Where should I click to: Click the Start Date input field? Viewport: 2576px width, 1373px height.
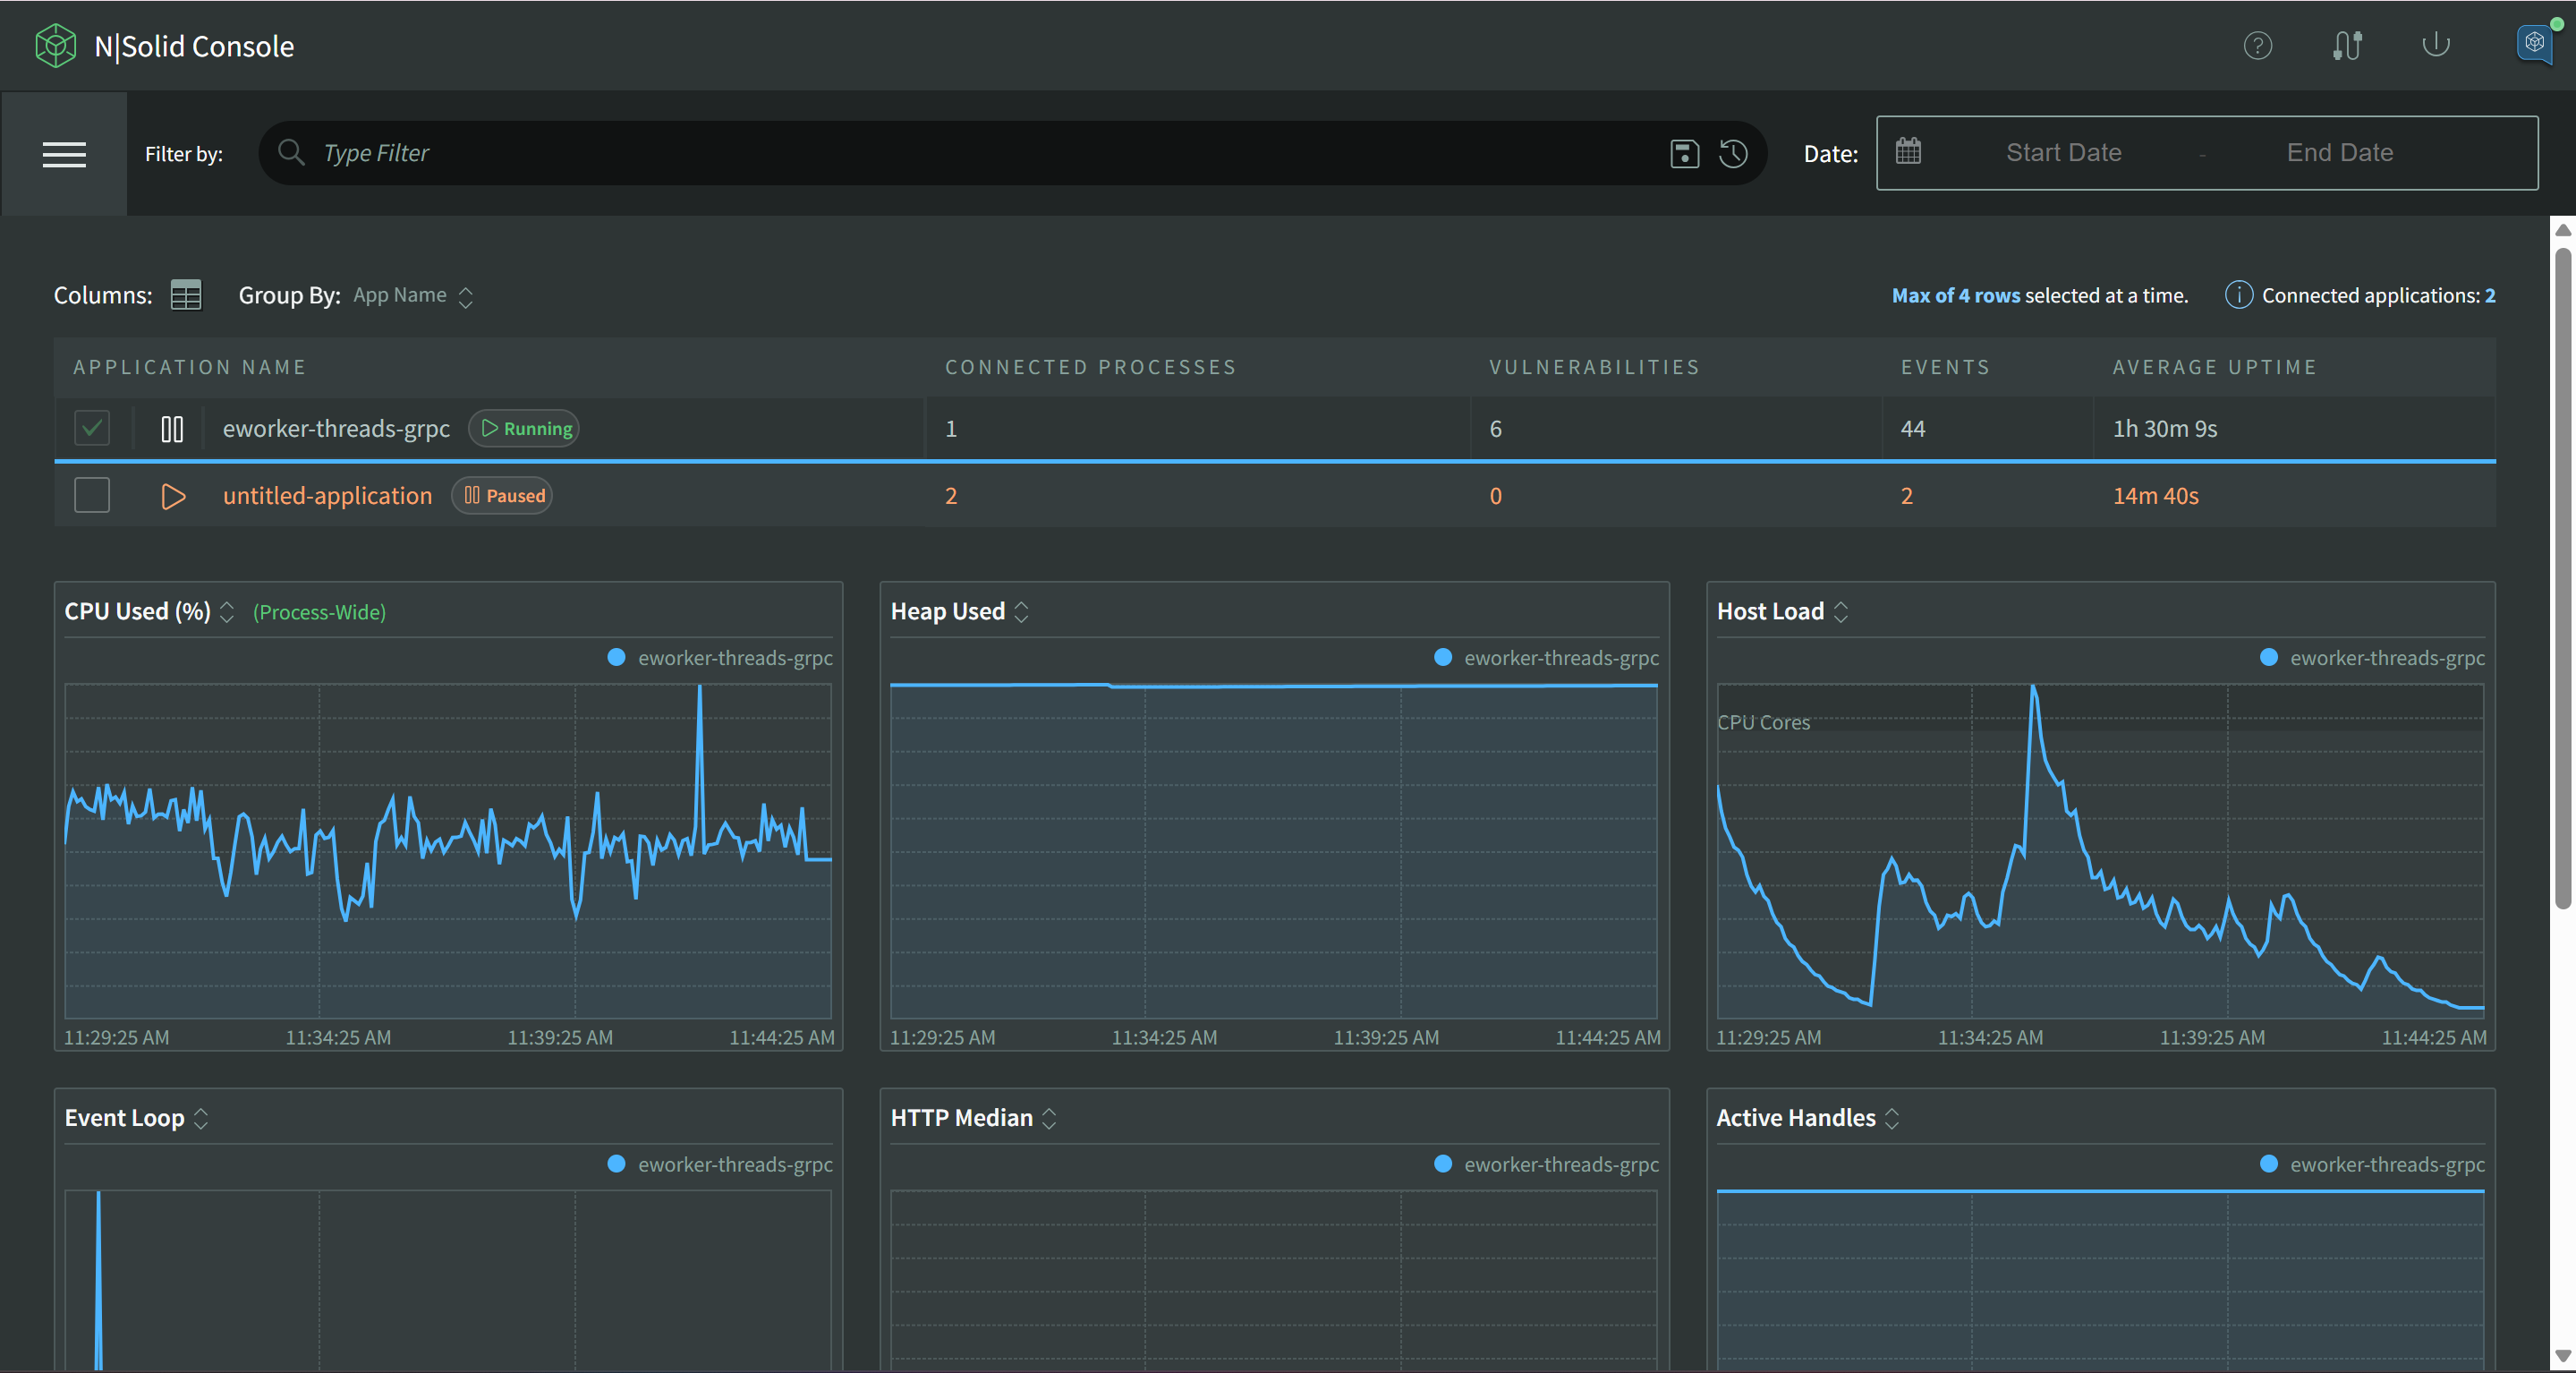tap(2063, 152)
